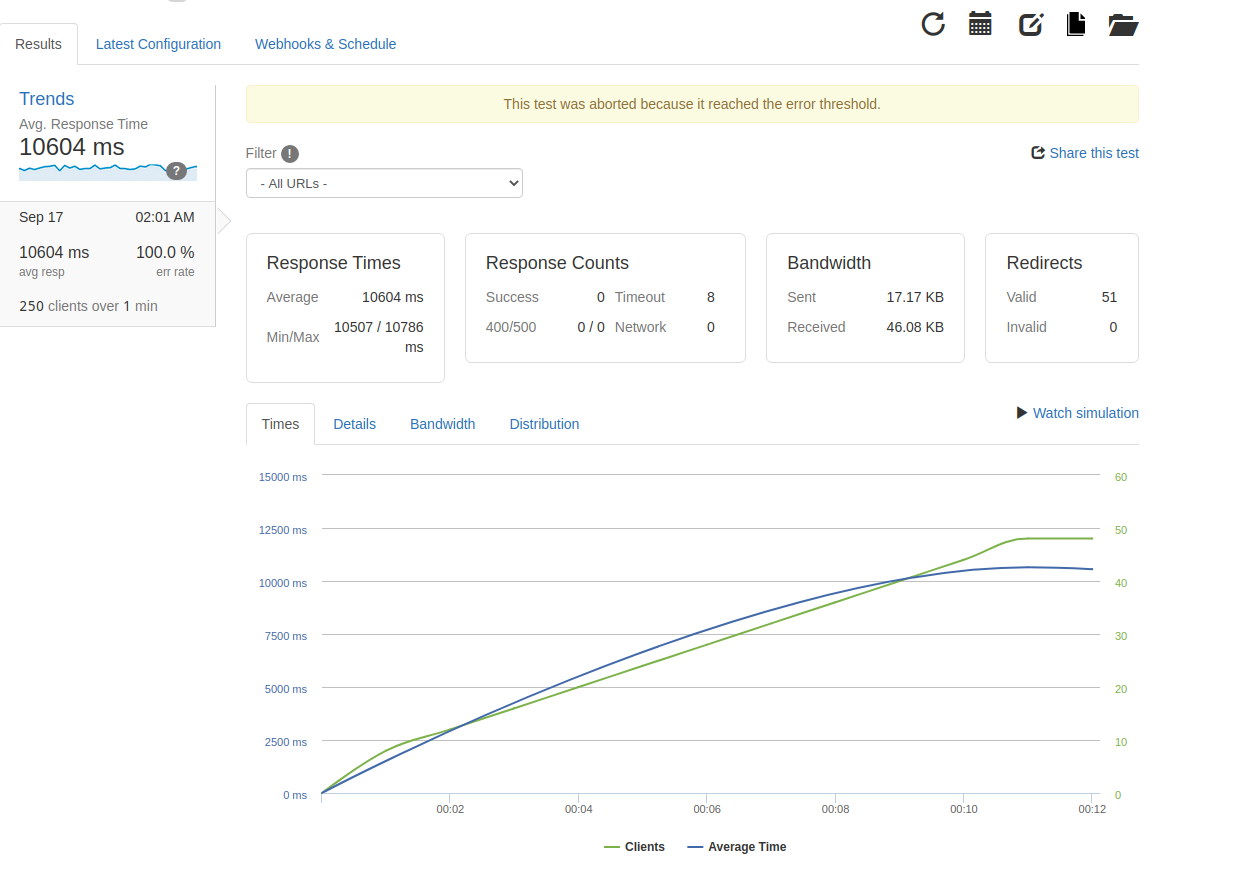Screen dimensions: 1257x884
Task: Click the copy test document icon
Action: coord(1076,24)
